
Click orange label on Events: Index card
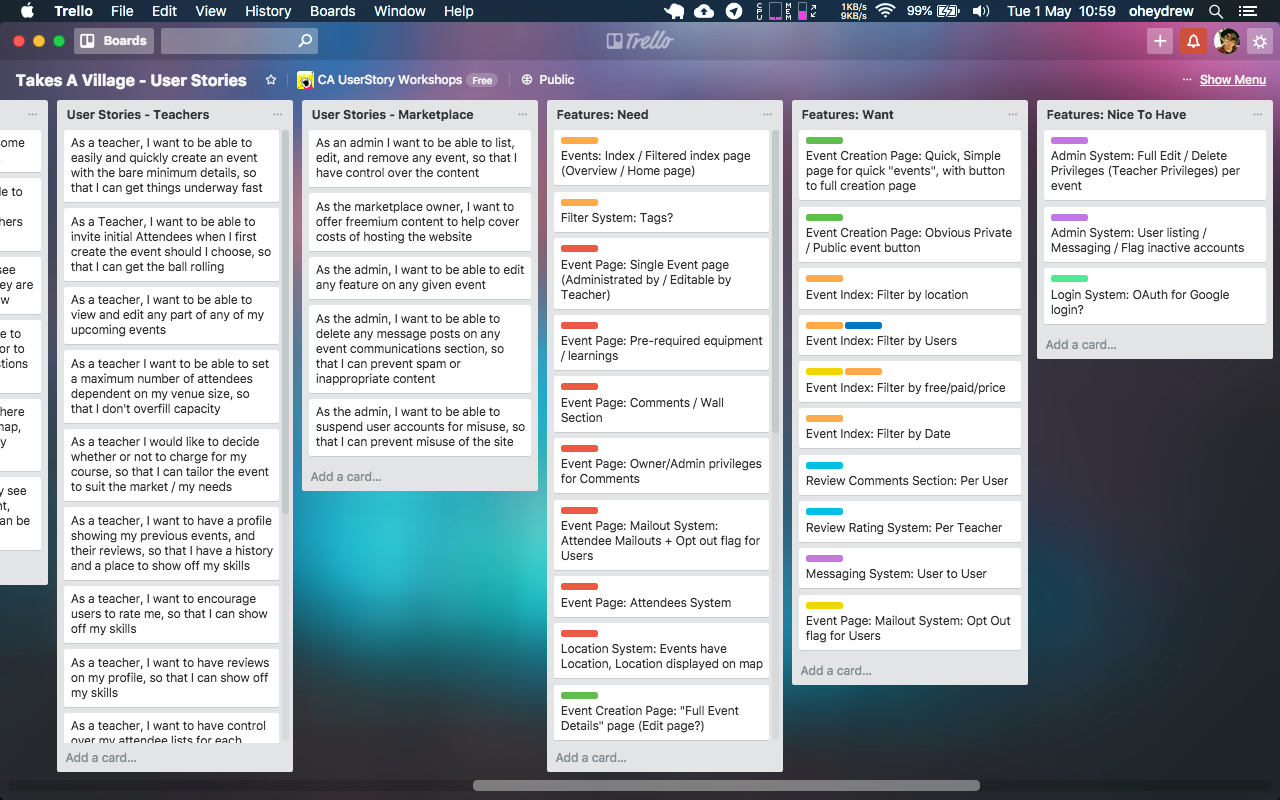(x=579, y=141)
